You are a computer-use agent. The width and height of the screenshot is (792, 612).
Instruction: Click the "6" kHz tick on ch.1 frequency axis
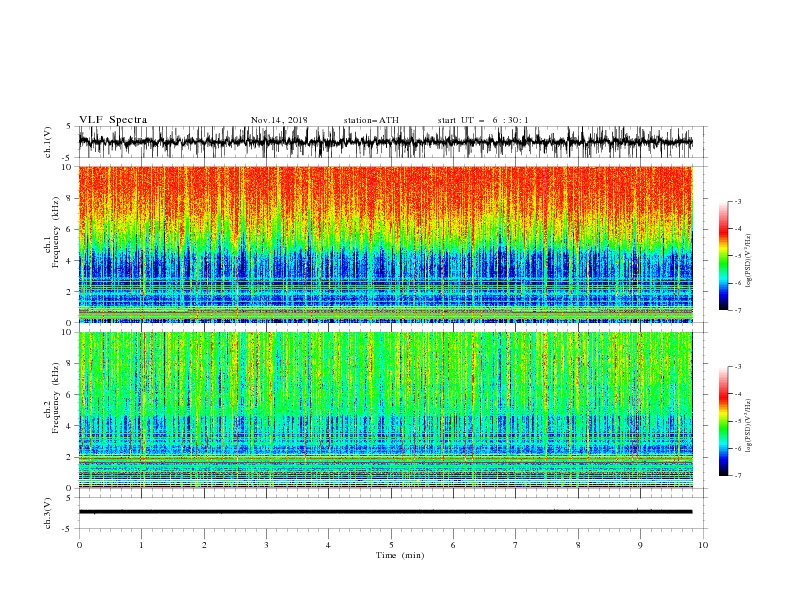point(70,229)
